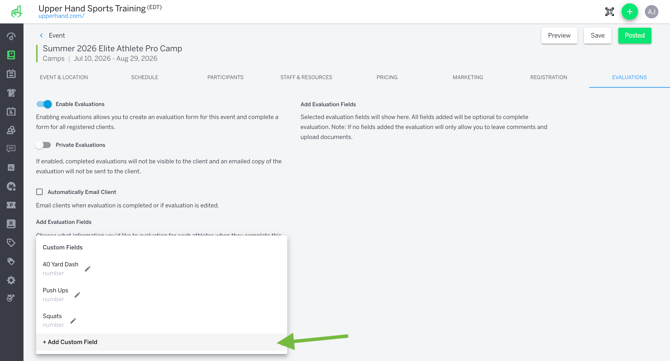The image size is (670, 361).
Task: Select the Evaluations tab
Action: [629, 77]
